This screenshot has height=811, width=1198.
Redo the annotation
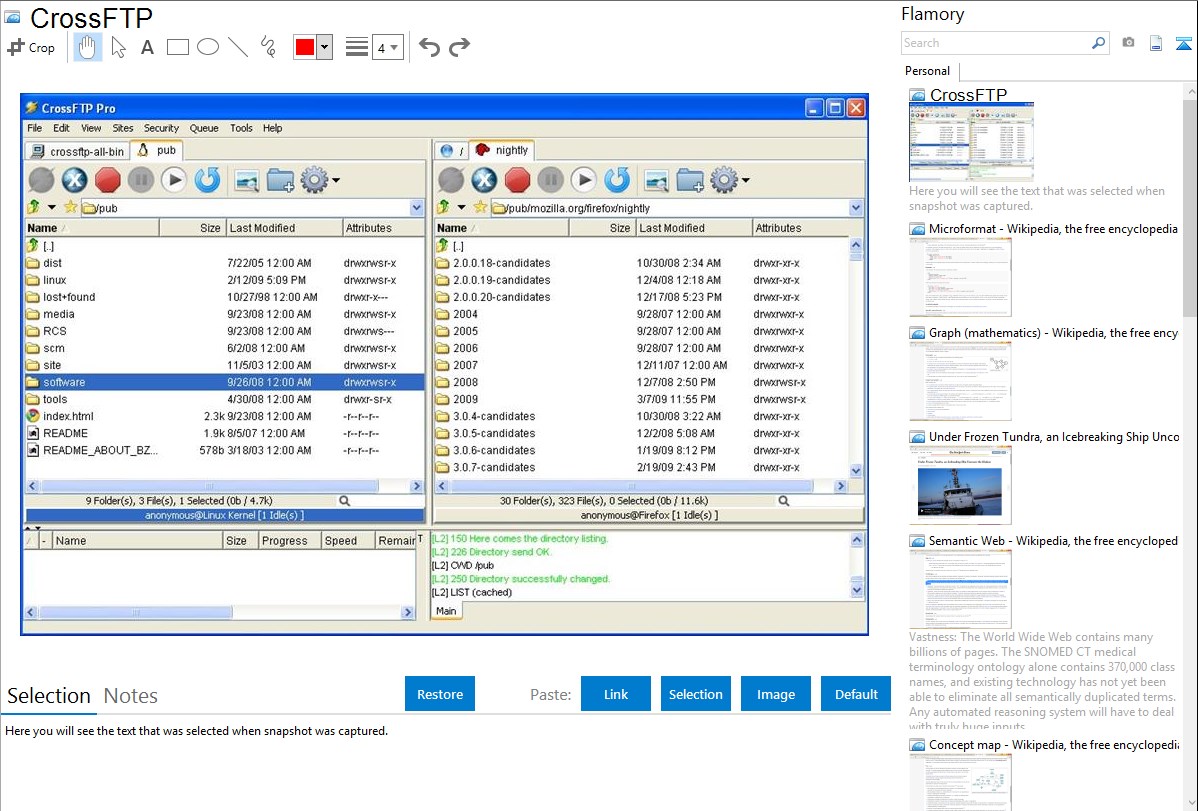[459, 47]
